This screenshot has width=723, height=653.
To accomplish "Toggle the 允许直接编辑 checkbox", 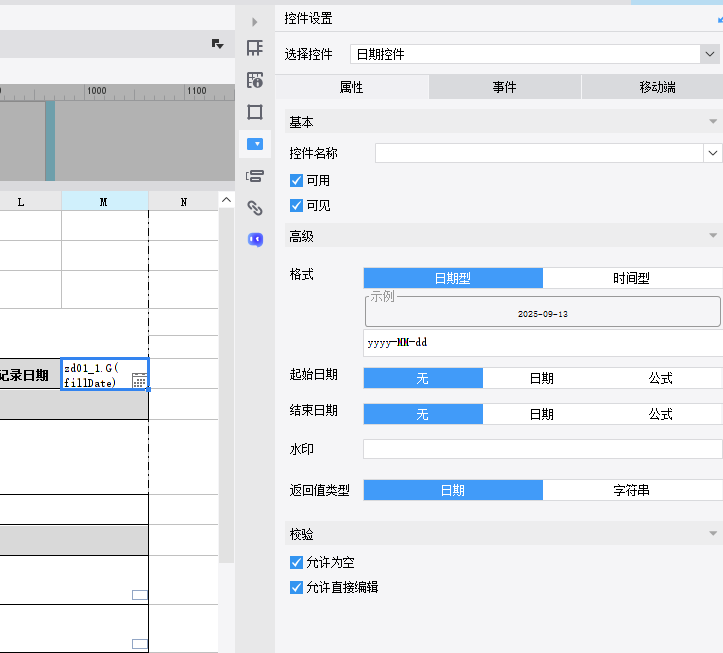I will point(296,588).
